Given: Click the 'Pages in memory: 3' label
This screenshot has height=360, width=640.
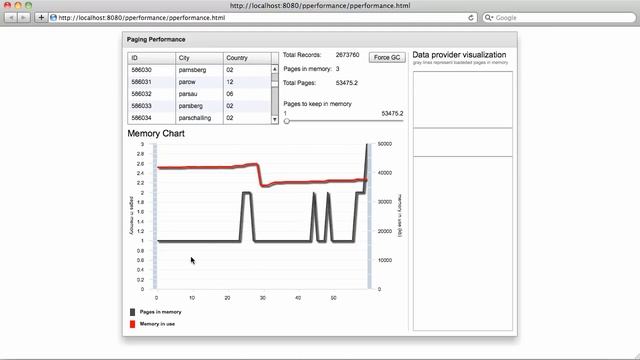Looking at the screenshot, I should [x=311, y=69].
